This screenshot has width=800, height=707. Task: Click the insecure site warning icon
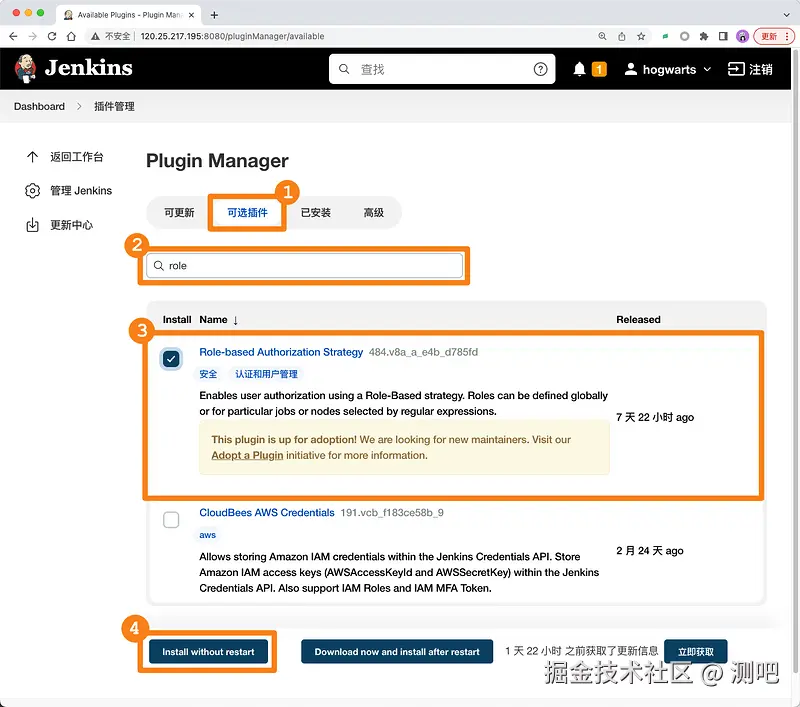point(95,36)
